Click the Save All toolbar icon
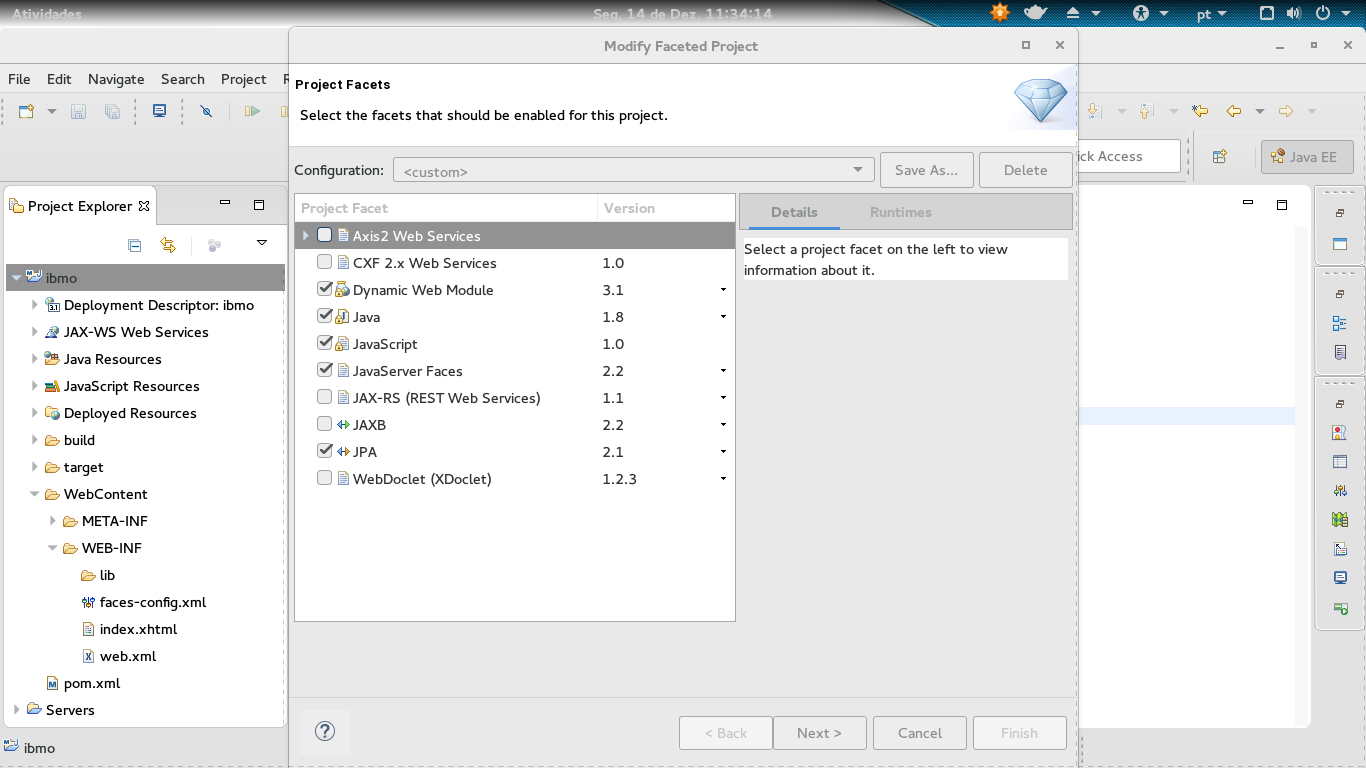Image resolution: width=1366 pixels, height=768 pixels. [112, 111]
